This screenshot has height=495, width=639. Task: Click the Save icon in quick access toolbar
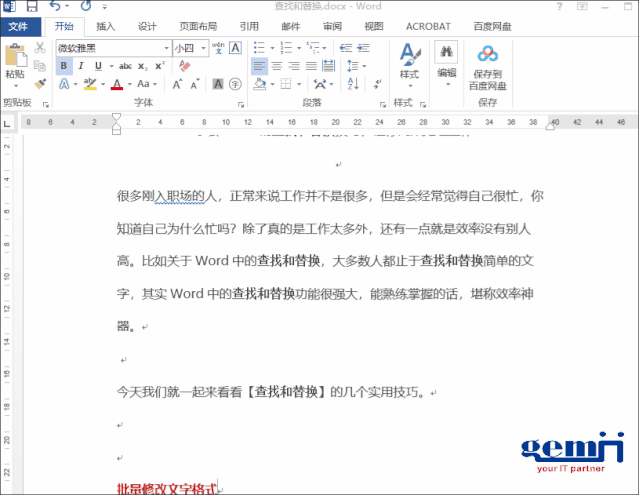[32, 6]
